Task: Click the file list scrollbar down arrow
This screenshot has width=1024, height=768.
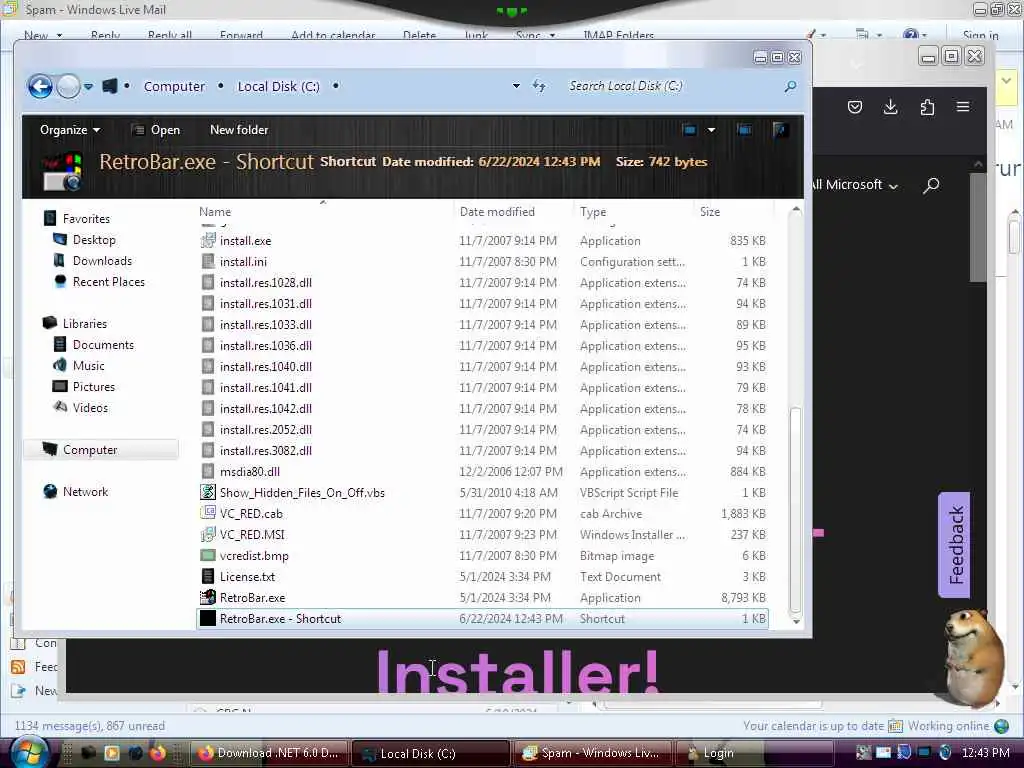Action: click(795, 621)
